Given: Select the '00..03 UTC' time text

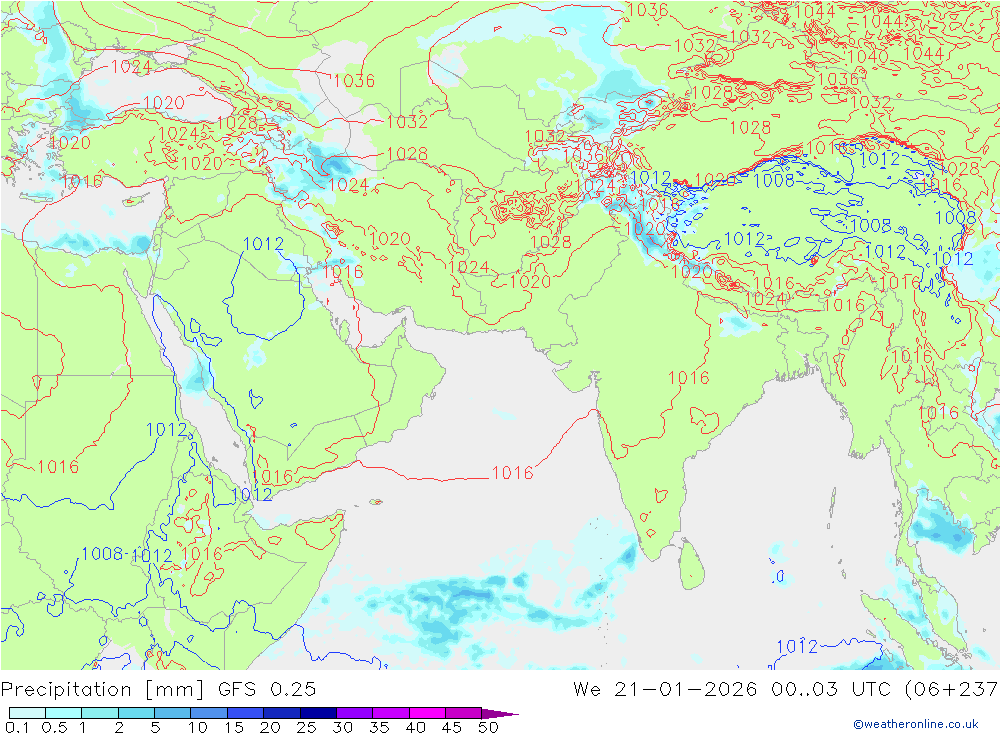Looking at the screenshot, I should 832,689.
